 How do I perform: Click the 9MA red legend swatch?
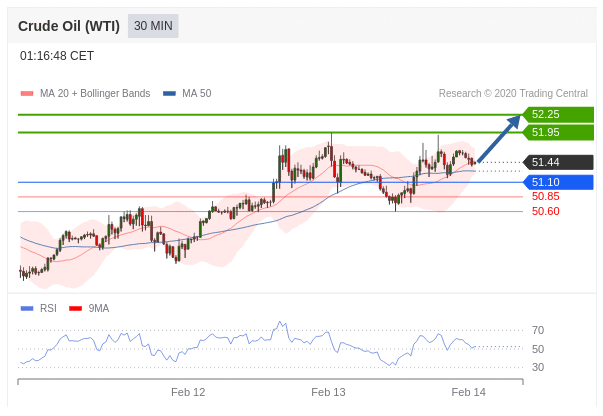point(75,308)
